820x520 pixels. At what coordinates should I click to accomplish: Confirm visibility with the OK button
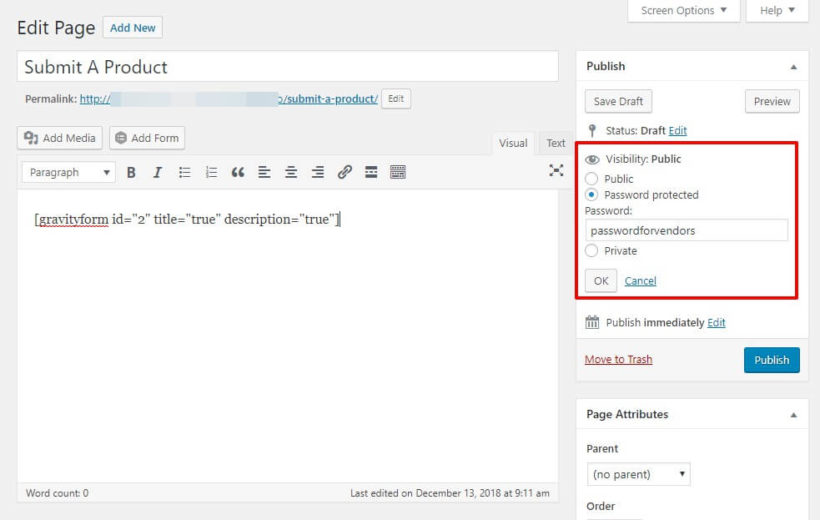coord(601,281)
